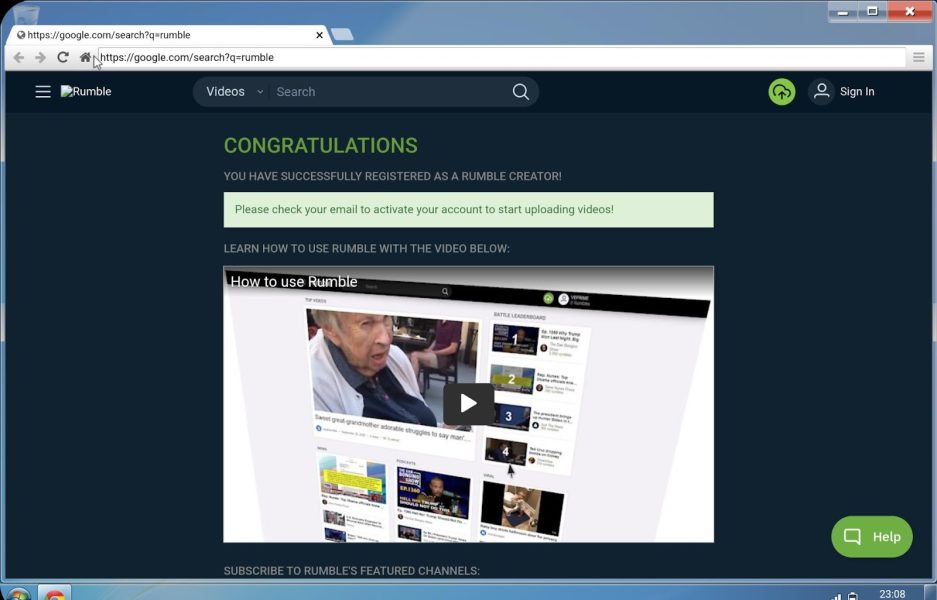The image size is (937, 600).
Task: Select the browser address bar URL
Action: (502, 57)
